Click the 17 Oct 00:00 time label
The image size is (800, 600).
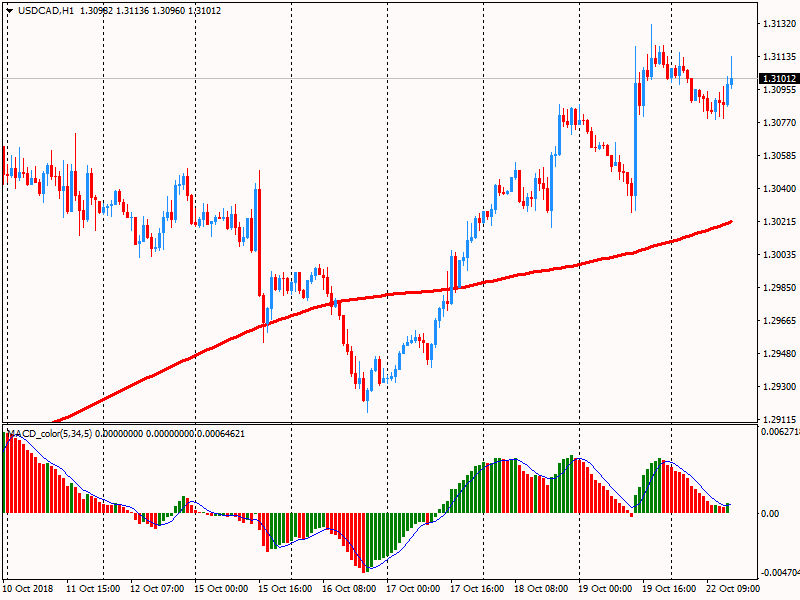(413, 589)
